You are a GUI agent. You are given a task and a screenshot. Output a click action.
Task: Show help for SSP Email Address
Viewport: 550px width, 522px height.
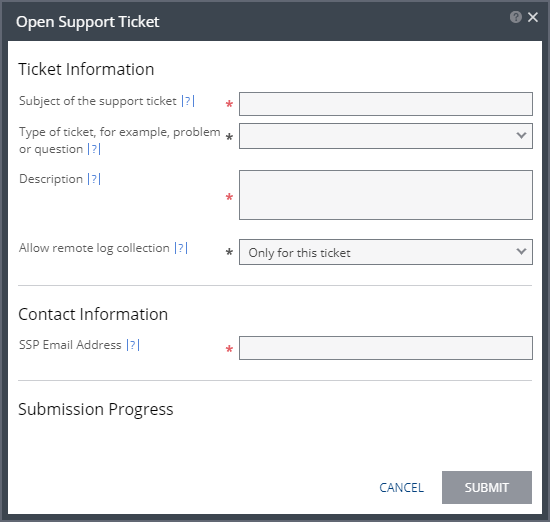133,345
